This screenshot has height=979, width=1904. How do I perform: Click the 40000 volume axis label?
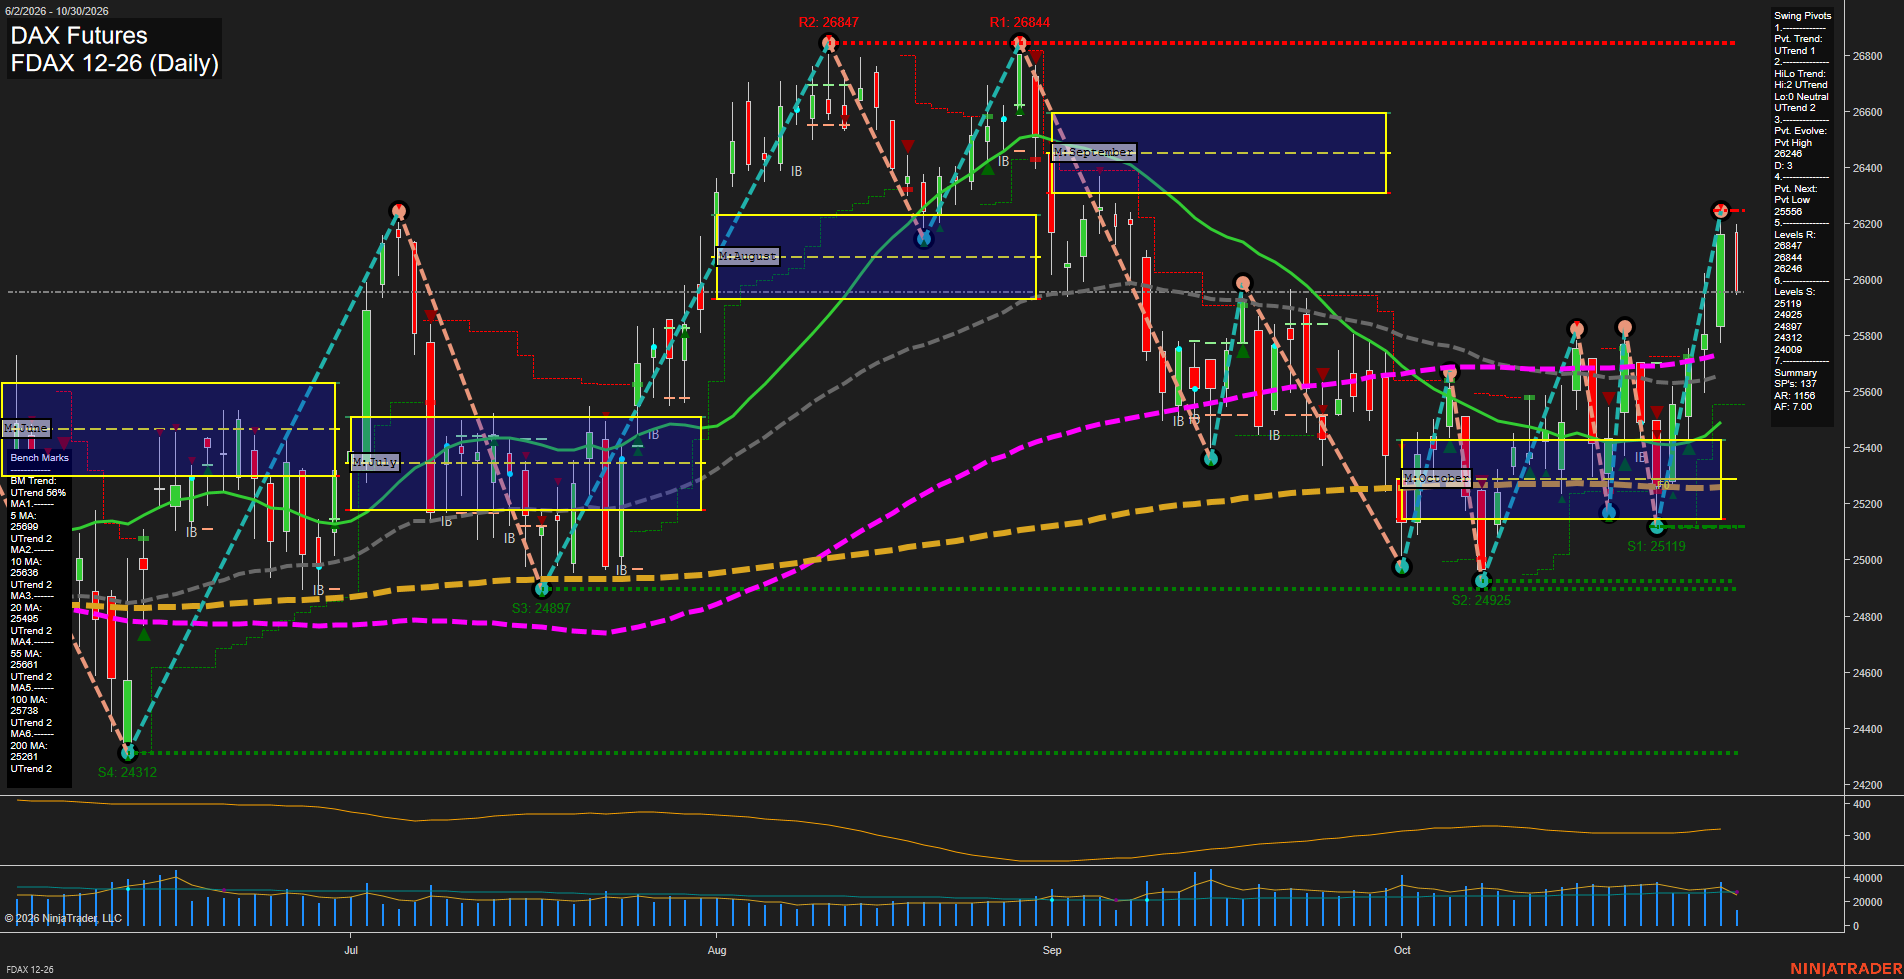coord(1868,878)
